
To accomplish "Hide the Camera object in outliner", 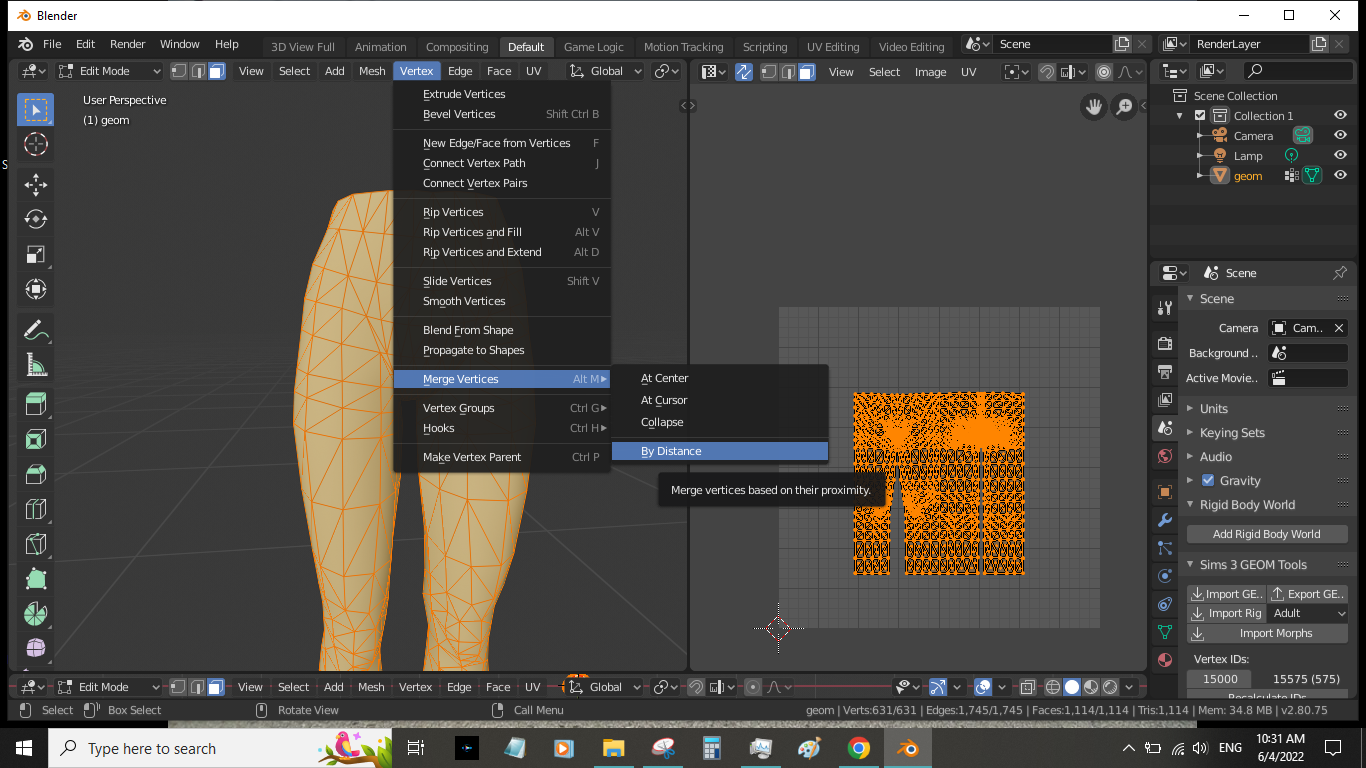I will pos(1340,136).
